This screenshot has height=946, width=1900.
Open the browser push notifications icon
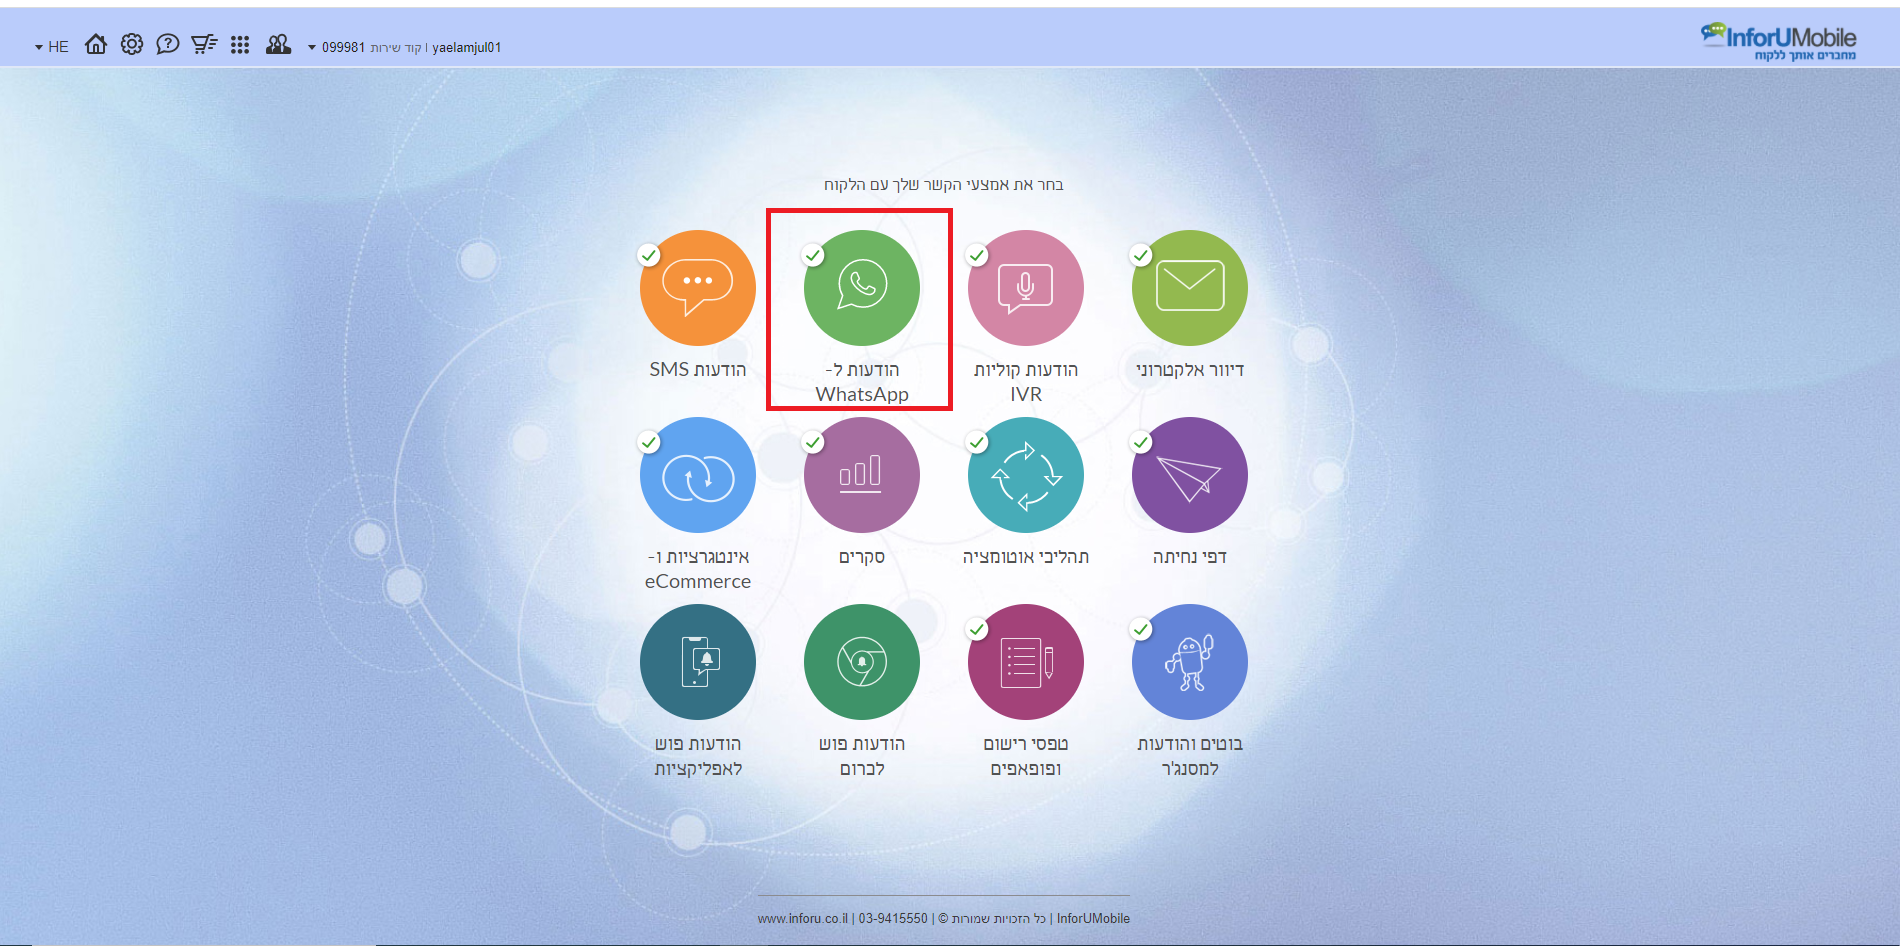point(862,662)
